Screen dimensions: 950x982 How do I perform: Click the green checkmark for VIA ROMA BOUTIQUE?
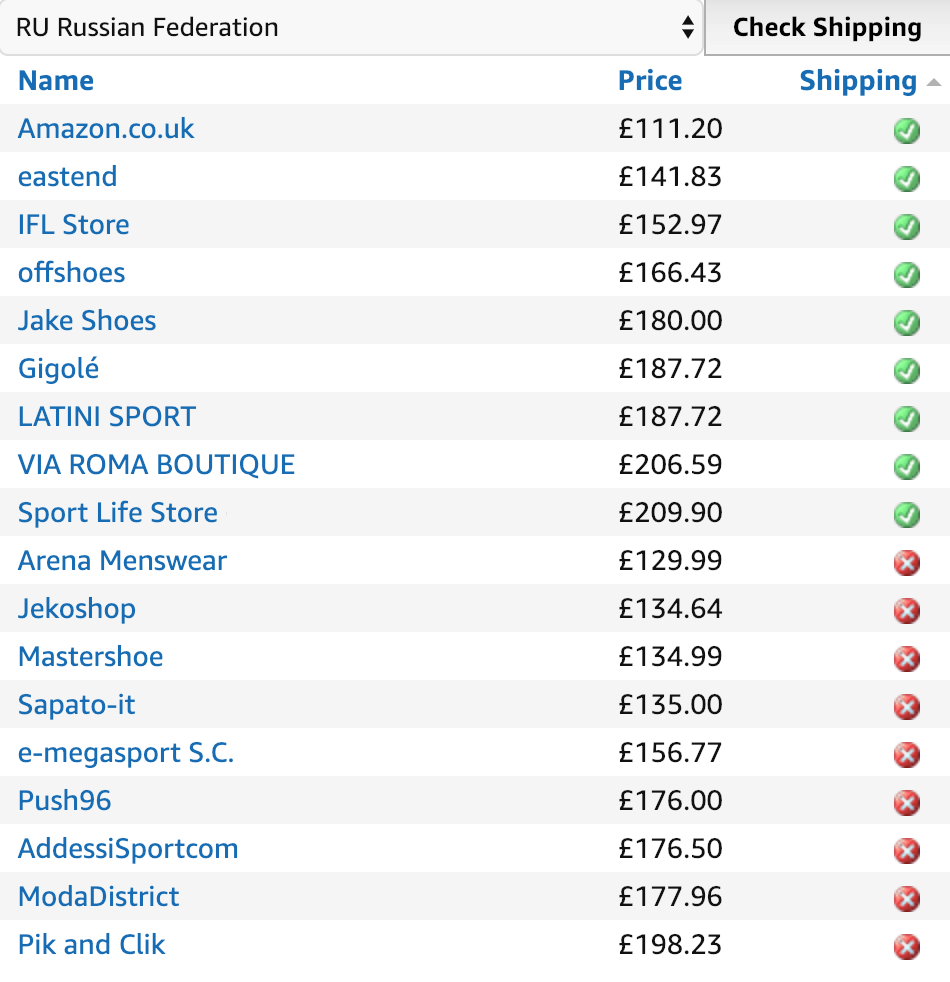coord(906,466)
